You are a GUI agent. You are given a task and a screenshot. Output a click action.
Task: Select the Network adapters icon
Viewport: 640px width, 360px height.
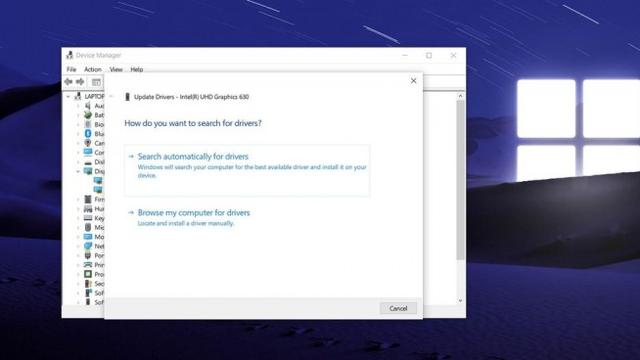tap(88, 246)
